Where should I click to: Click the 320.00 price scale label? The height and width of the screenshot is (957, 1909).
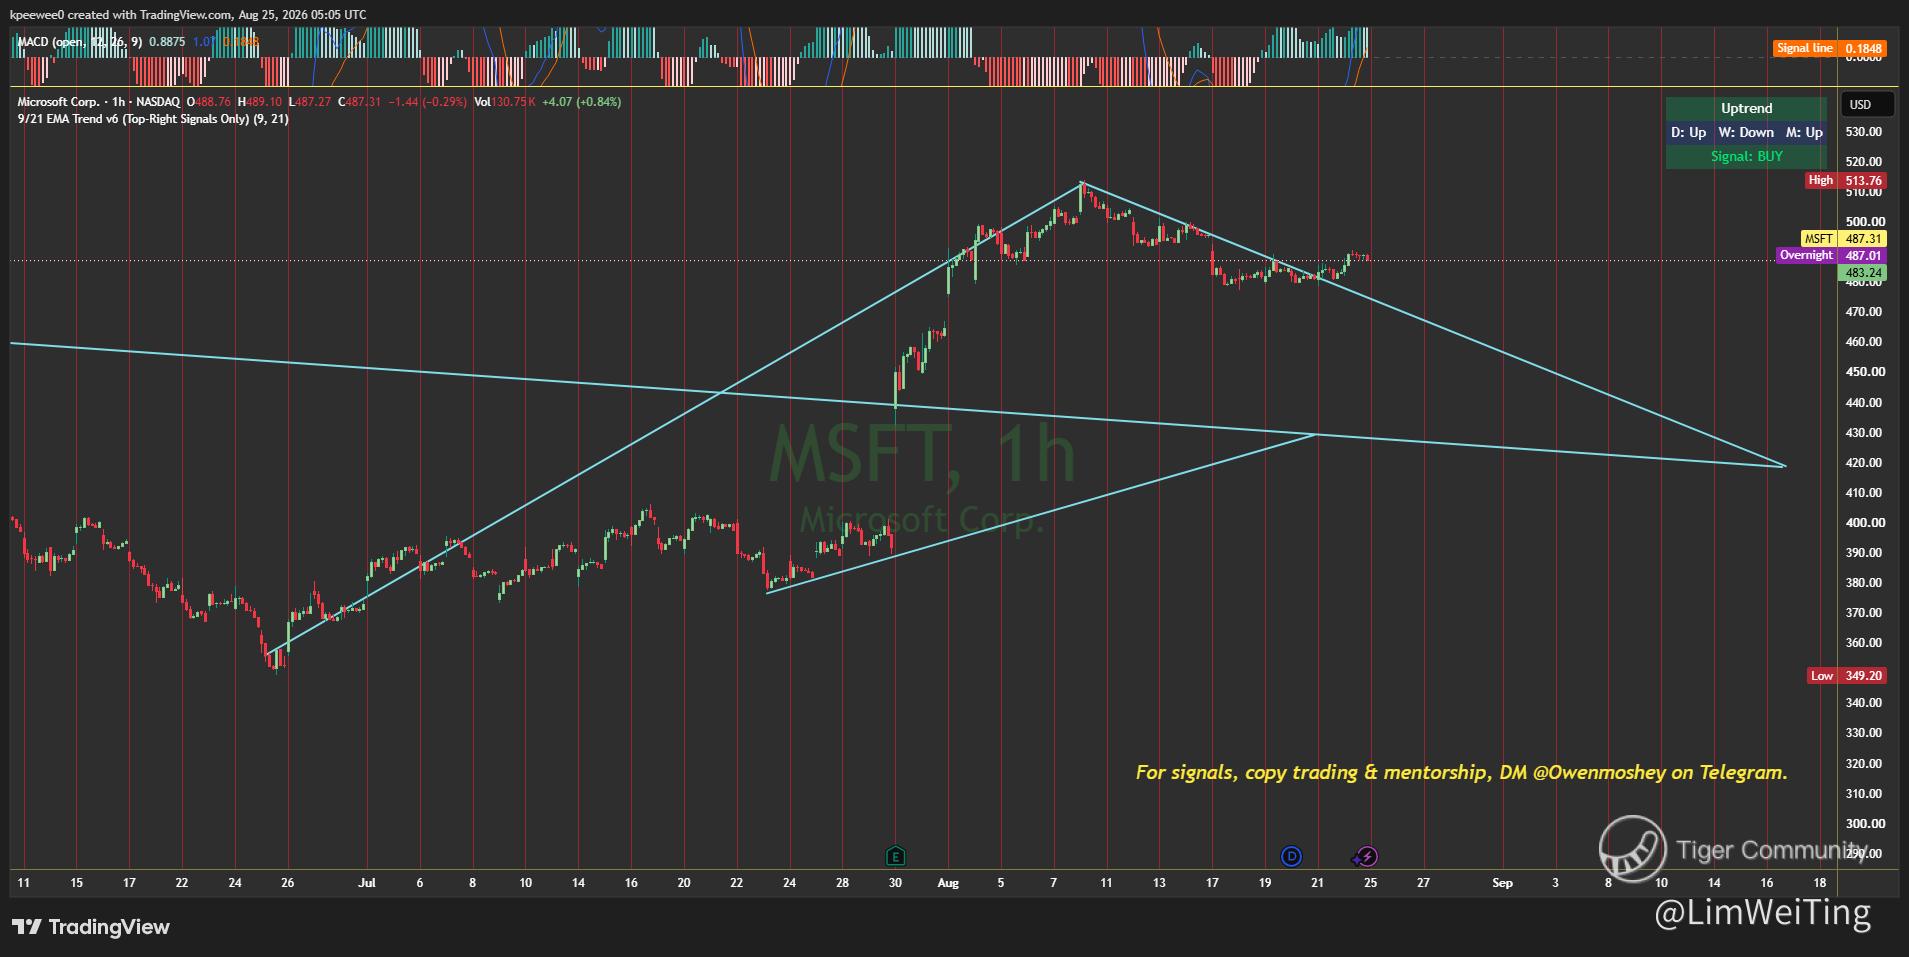(1864, 764)
